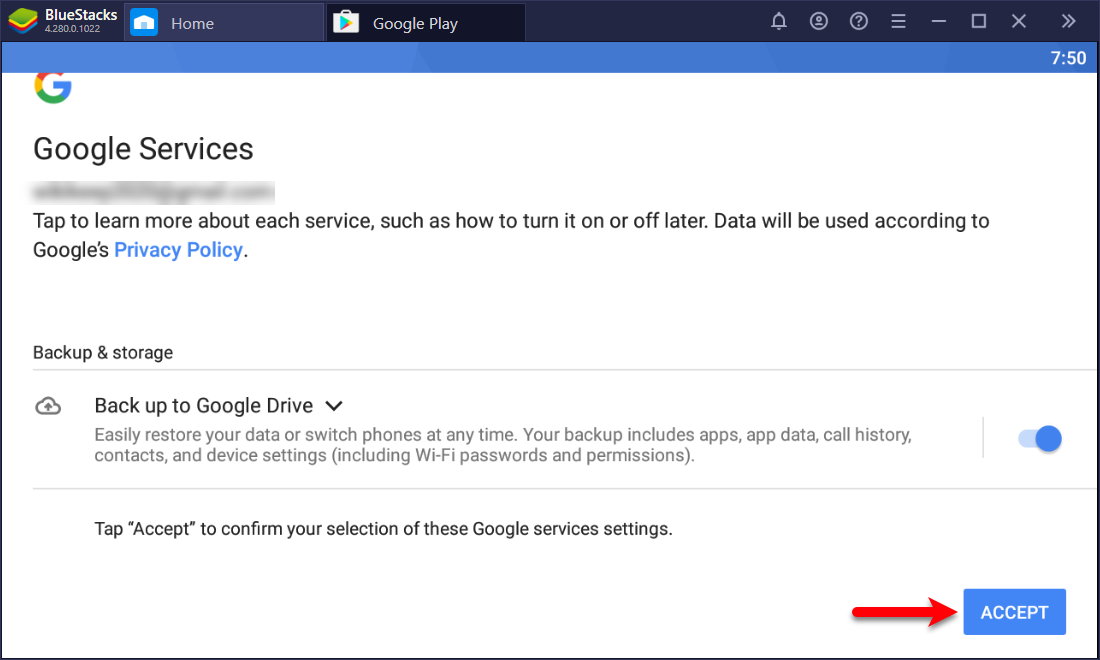Click the 'Tap "Accept" to confirm' text
1100x660 pixels.
pos(384,528)
